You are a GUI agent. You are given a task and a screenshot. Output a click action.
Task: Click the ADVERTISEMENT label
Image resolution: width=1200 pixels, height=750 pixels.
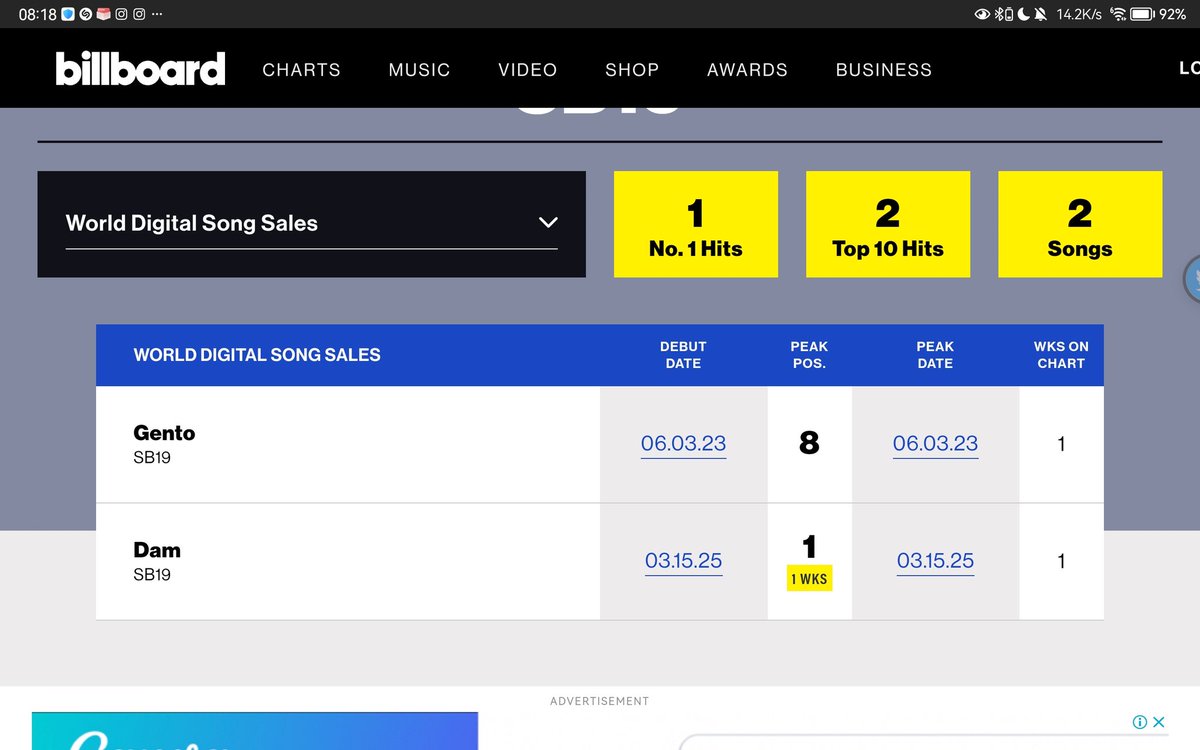(x=599, y=702)
